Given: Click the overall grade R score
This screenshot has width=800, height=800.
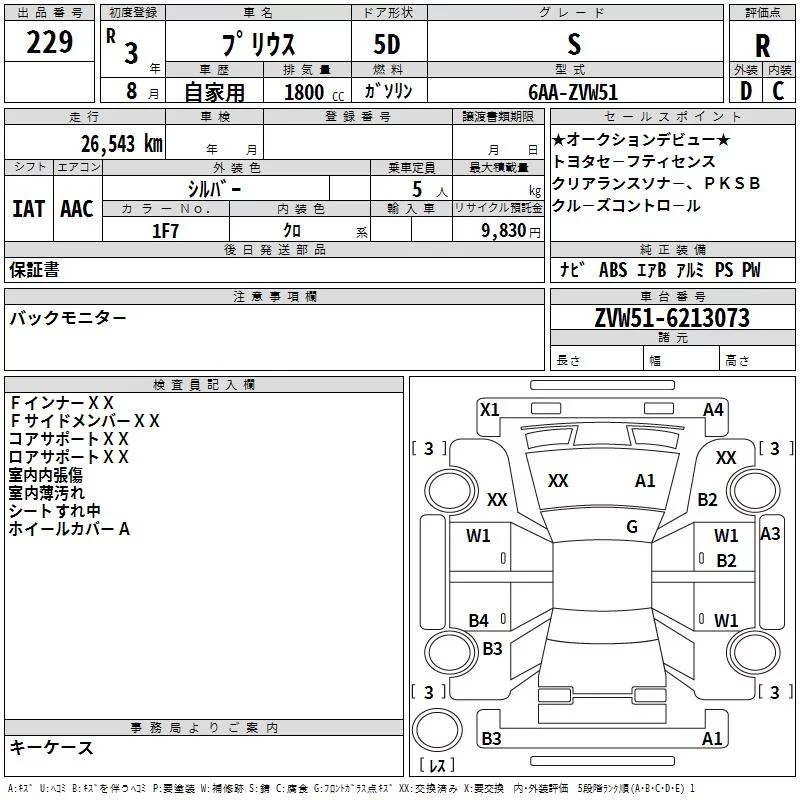Looking at the screenshot, I should (762, 46).
